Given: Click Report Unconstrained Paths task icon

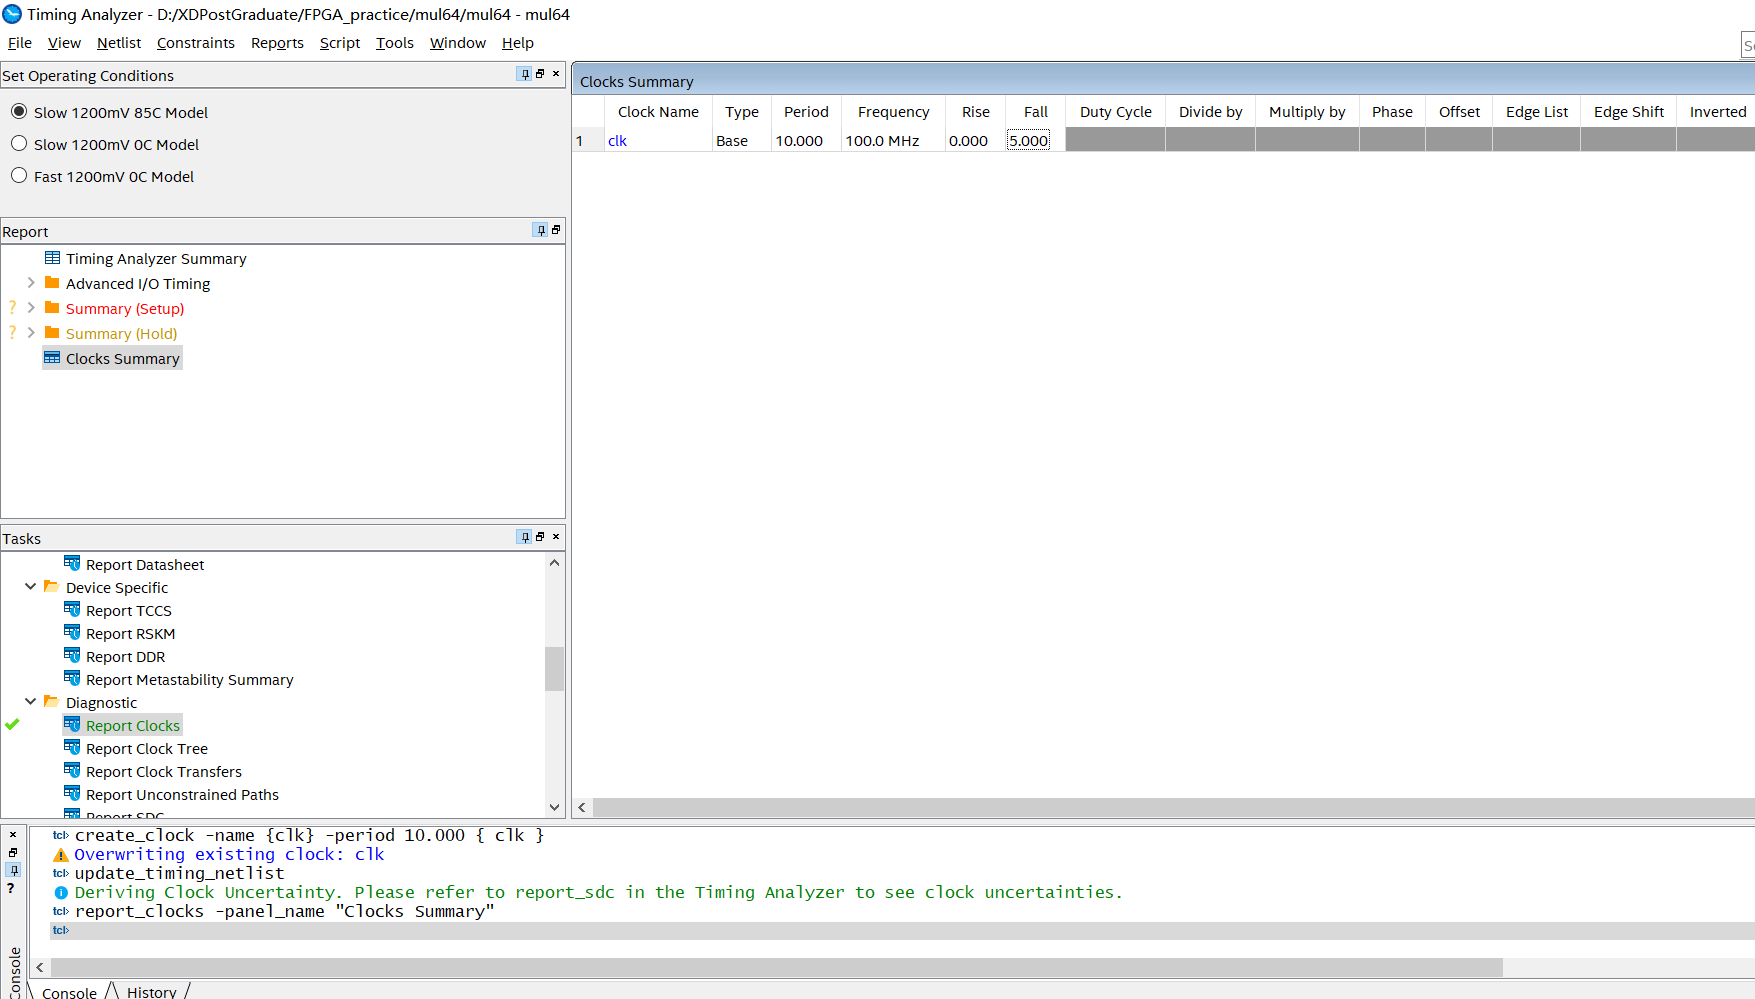Looking at the screenshot, I should pyautogui.click(x=72, y=794).
